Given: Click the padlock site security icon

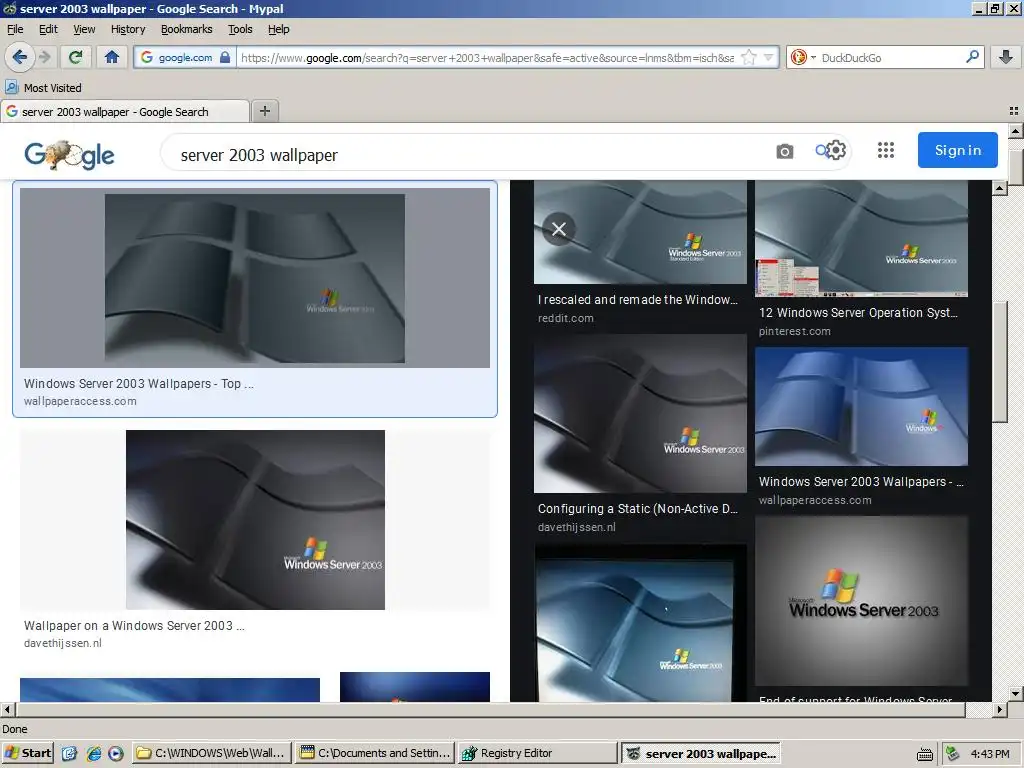Looking at the screenshot, I should [x=225, y=57].
